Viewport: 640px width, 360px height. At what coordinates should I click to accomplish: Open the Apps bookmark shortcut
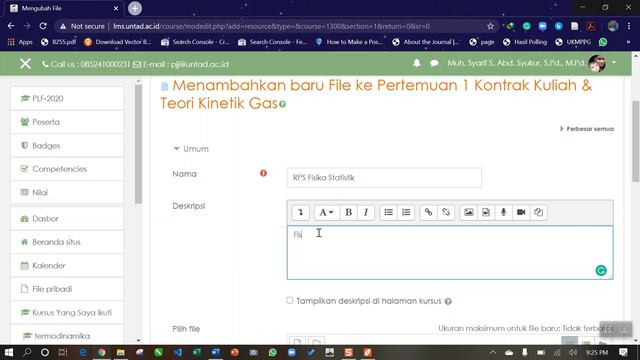20,42
